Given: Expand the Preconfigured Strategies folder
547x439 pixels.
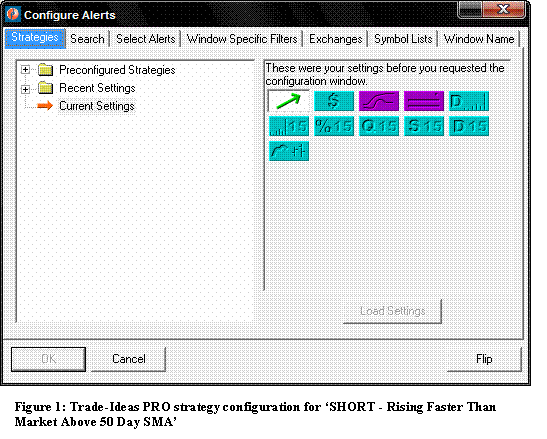Looking at the screenshot, I should pos(25,70).
